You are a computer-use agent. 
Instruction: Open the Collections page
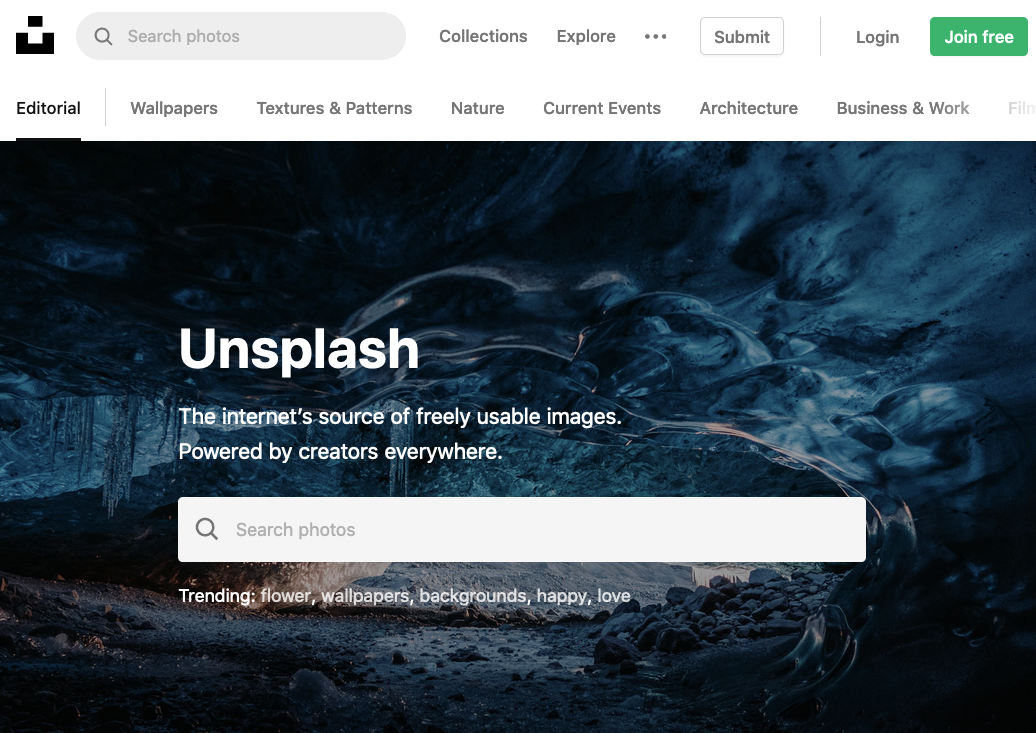483,36
